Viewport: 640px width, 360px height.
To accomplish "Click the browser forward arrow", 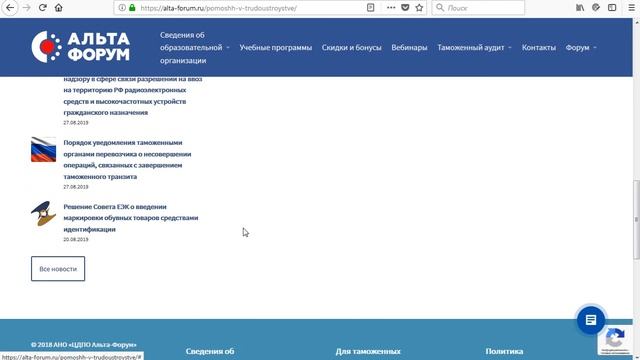I will (x=27, y=8).
